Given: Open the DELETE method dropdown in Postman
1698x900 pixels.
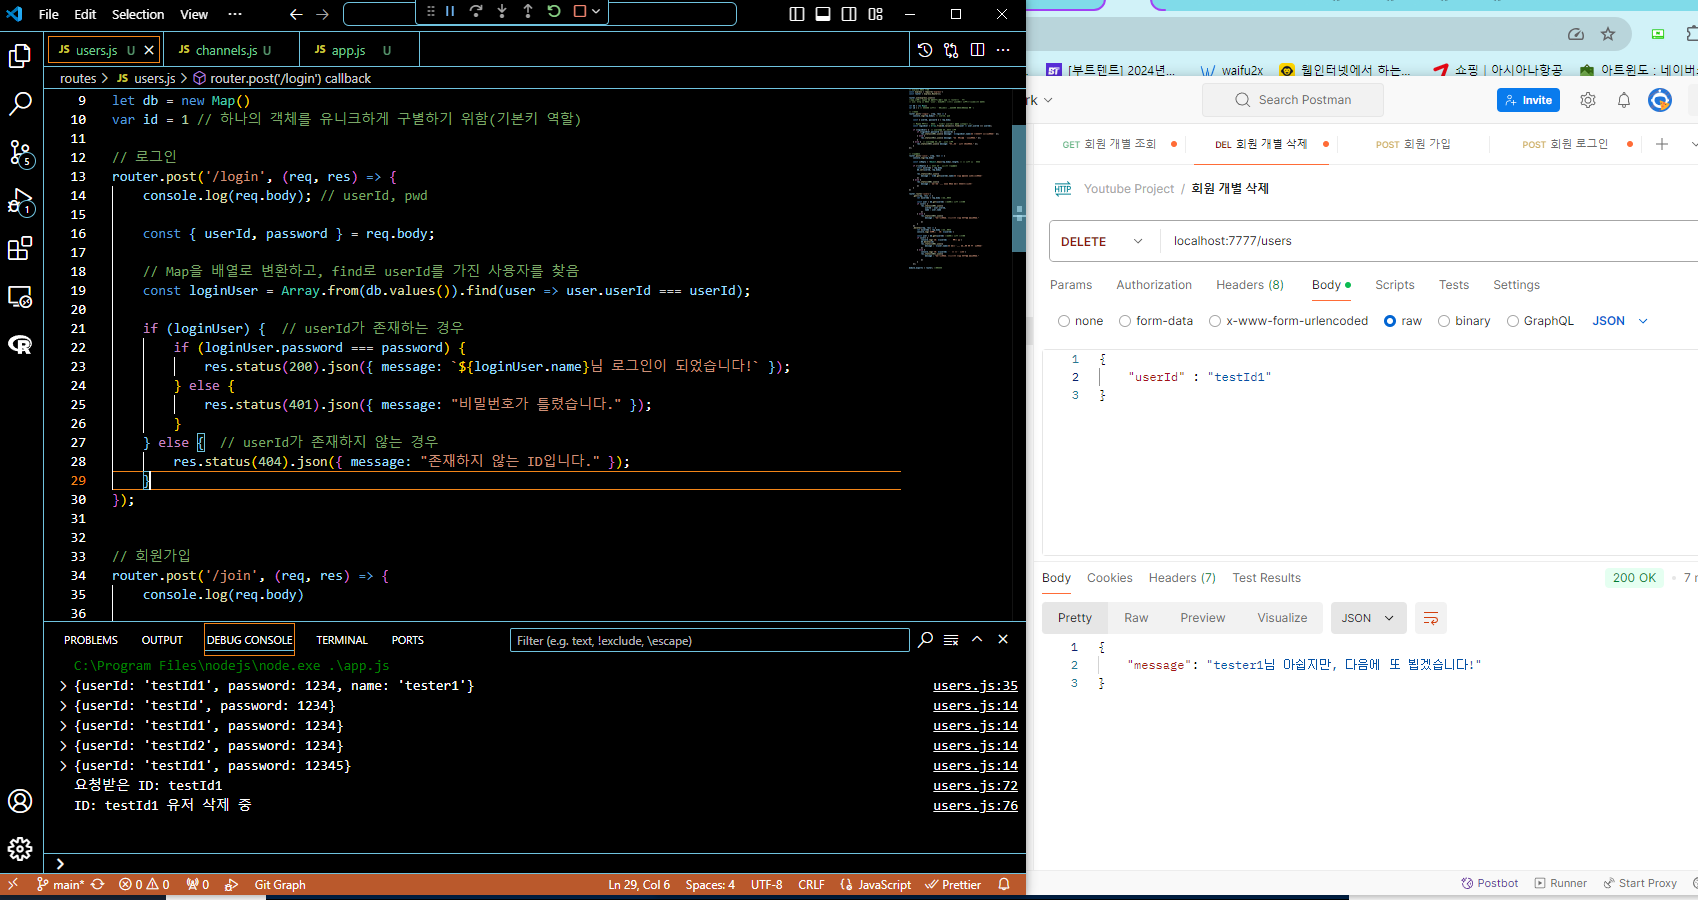Looking at the screenshot, I should coord(1104,241).
